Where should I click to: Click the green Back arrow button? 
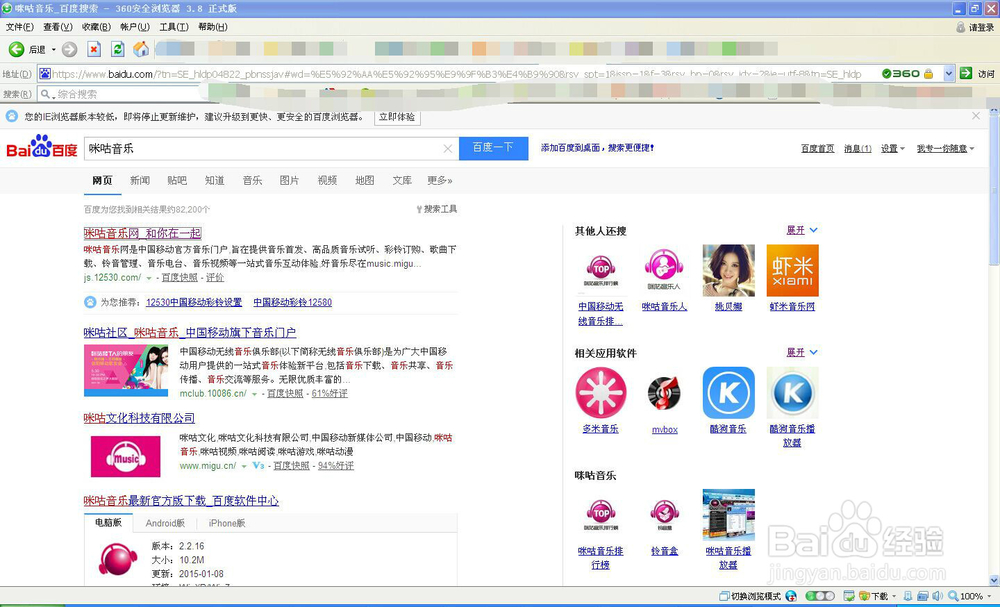(x=17, y=49)
